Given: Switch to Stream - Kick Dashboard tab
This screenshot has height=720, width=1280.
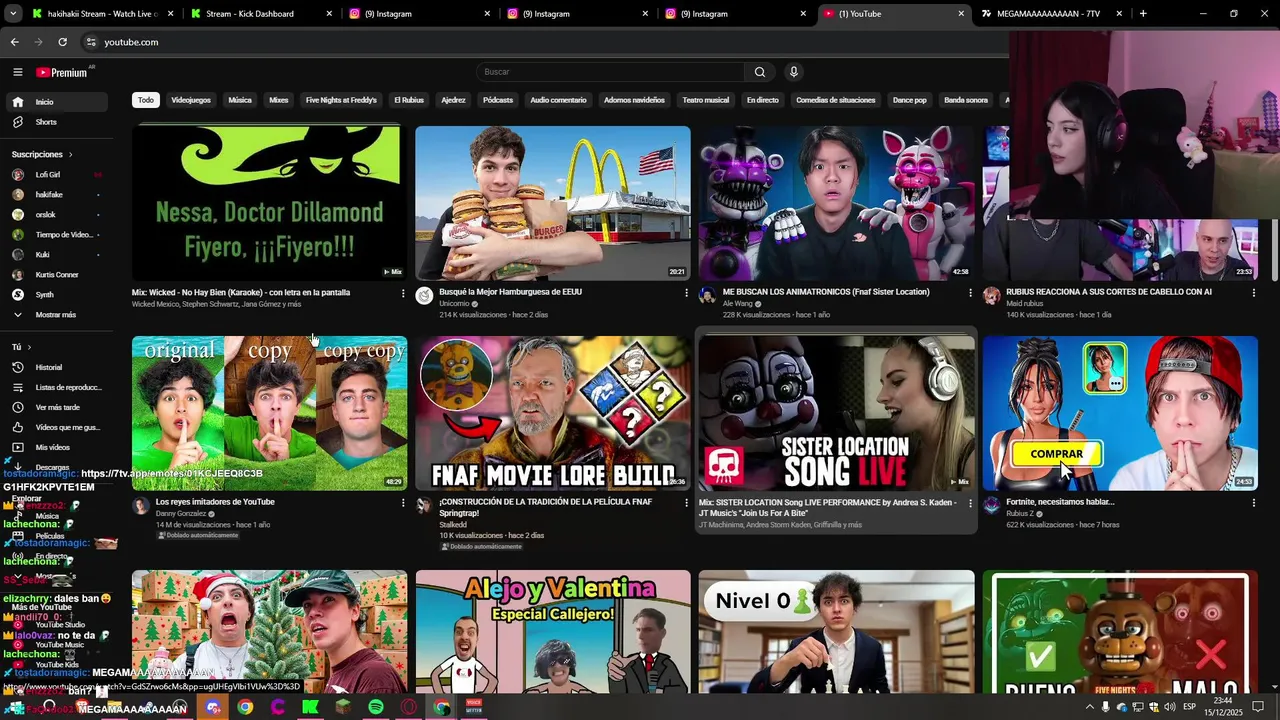Looking at the screenshot, I should pos(260,14).
